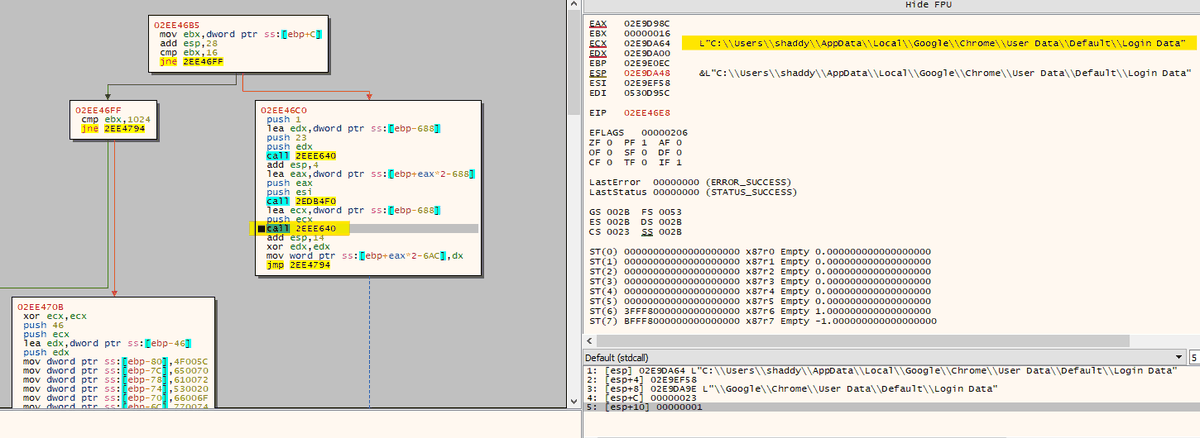The height and width of the screenshot is (438, 1200).
Task: Select stack argument 1: [esp] 02E9DA64
Action: pyautogui.click(x=880, y=371)
